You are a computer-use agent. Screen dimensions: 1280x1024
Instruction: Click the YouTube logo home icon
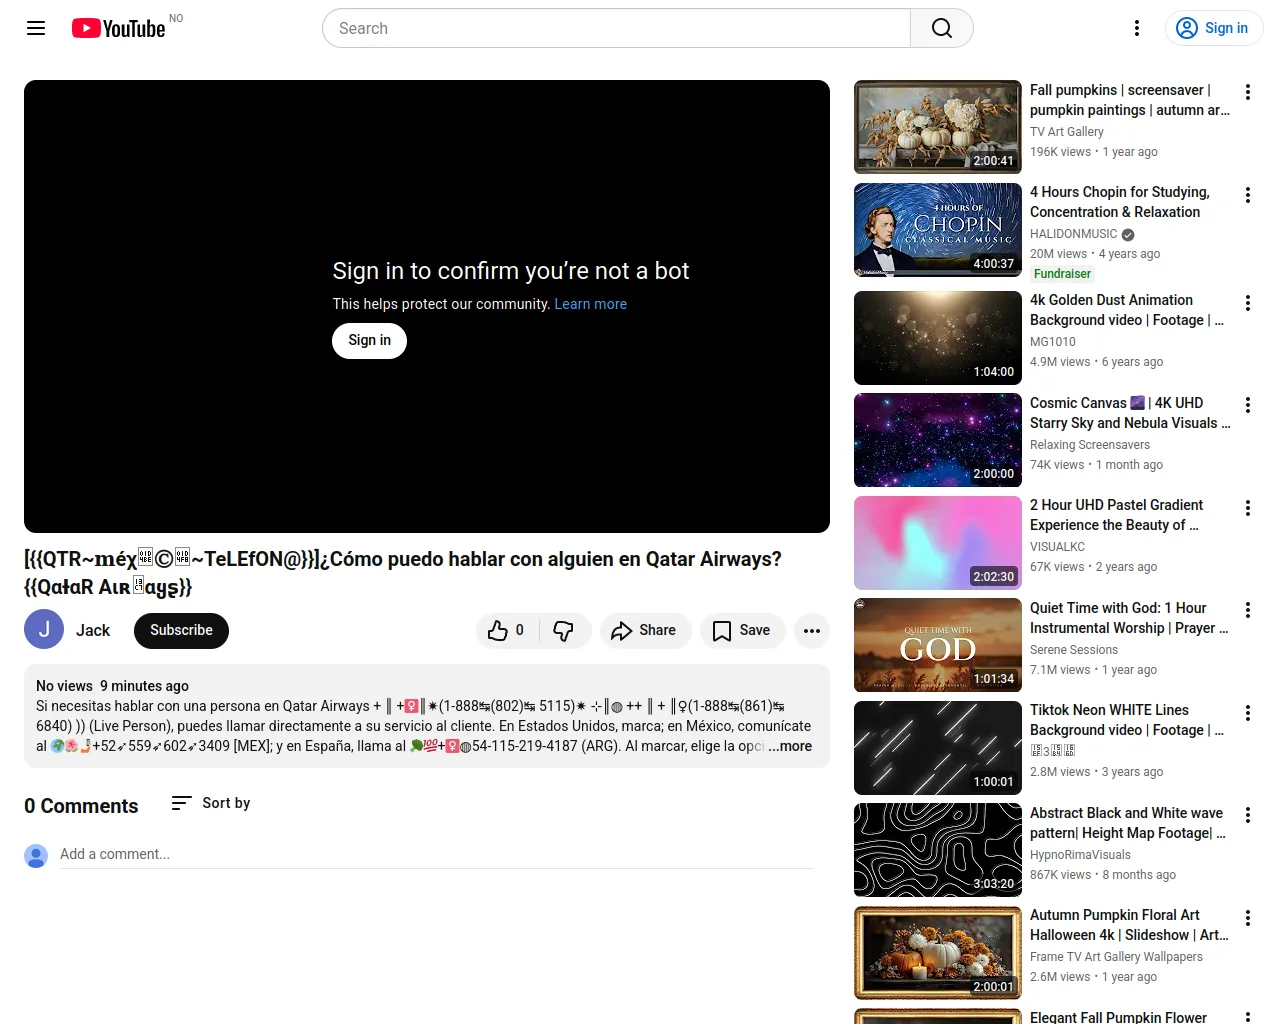pos(118,28)
